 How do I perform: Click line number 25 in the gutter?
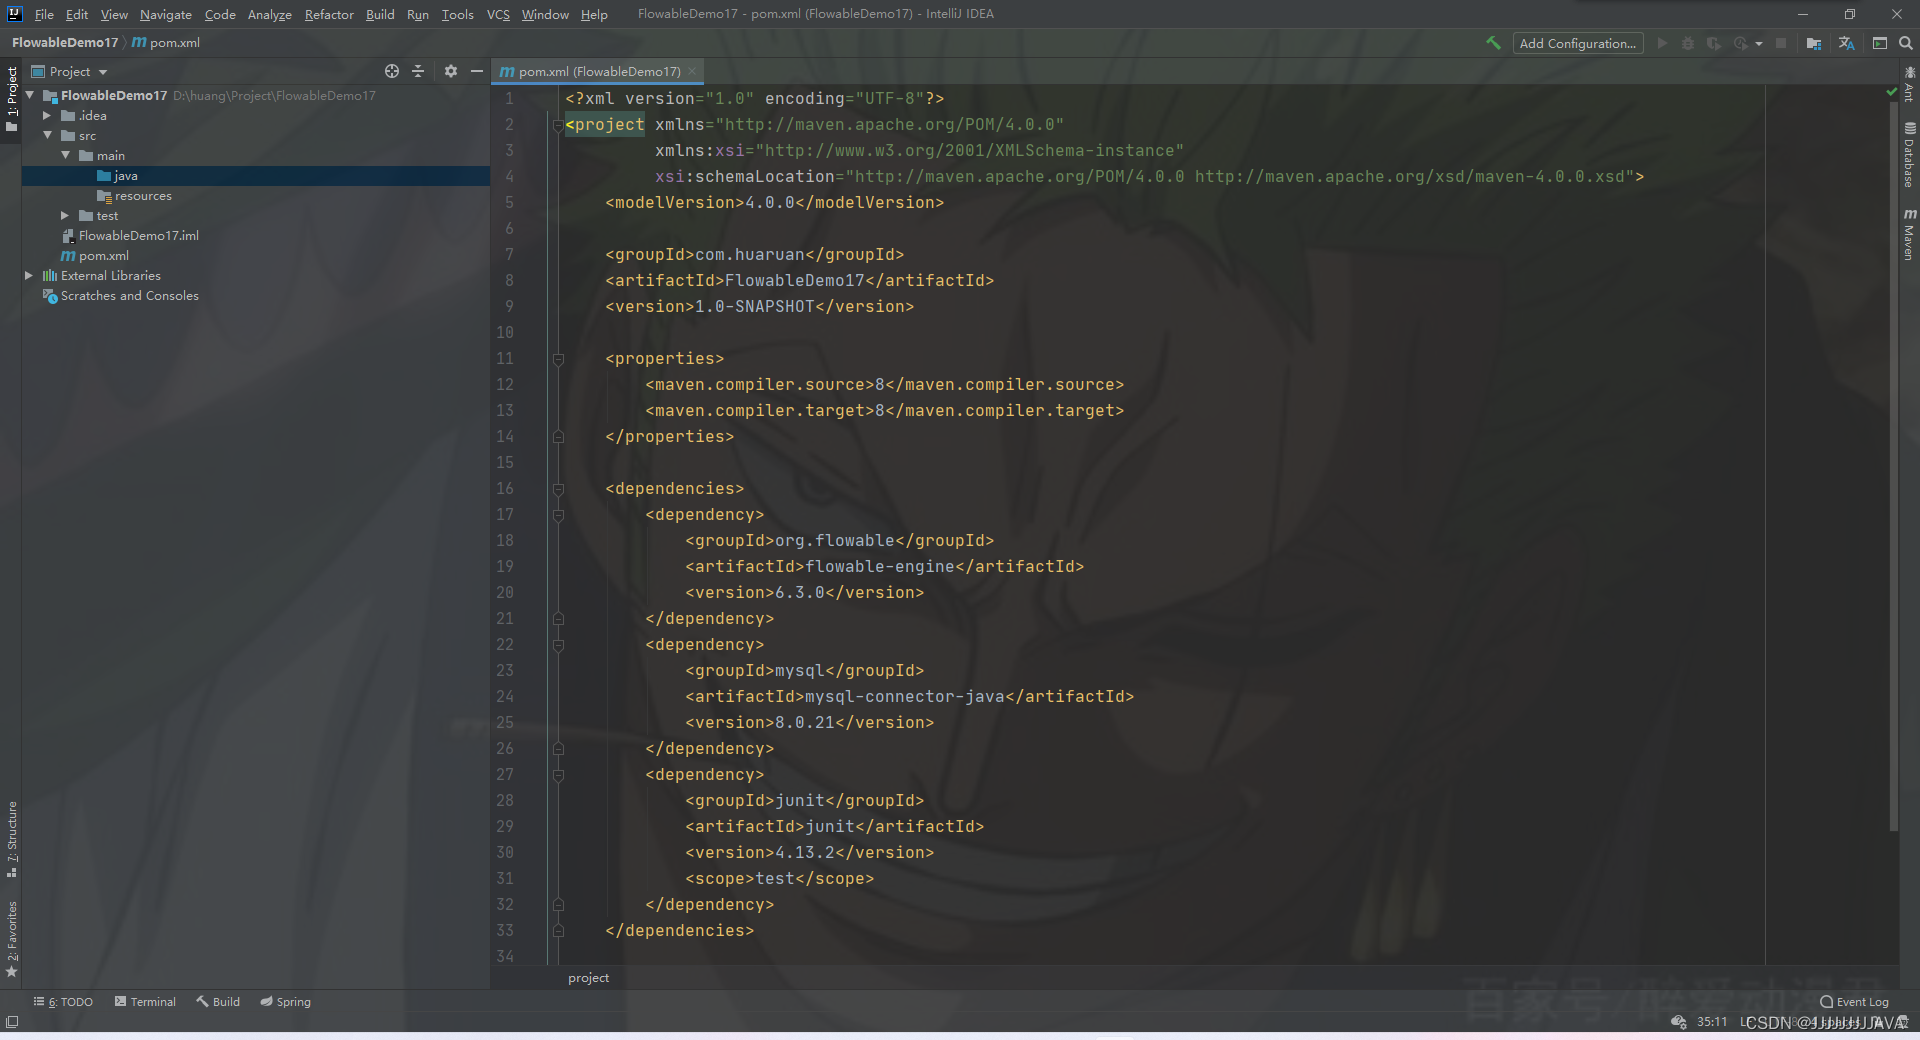tap(505, 722)
